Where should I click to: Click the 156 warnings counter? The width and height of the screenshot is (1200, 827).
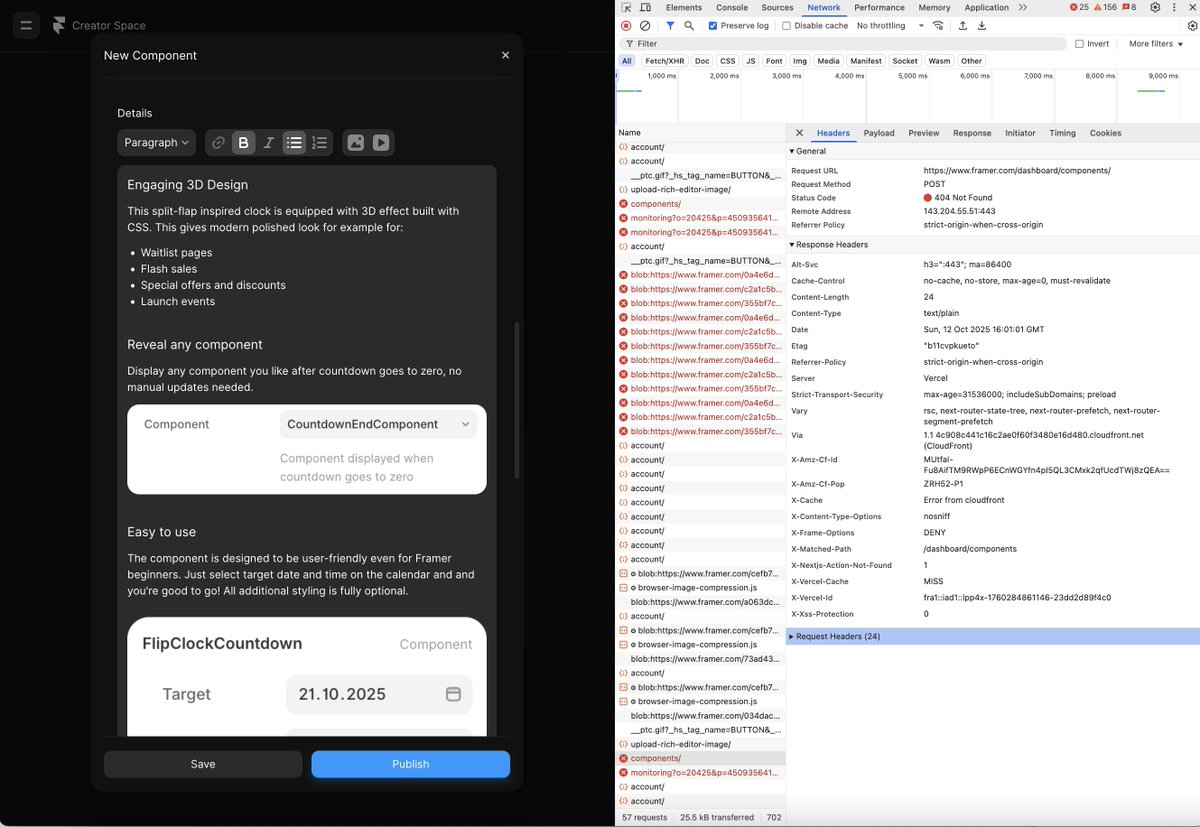click(1105, 7)
